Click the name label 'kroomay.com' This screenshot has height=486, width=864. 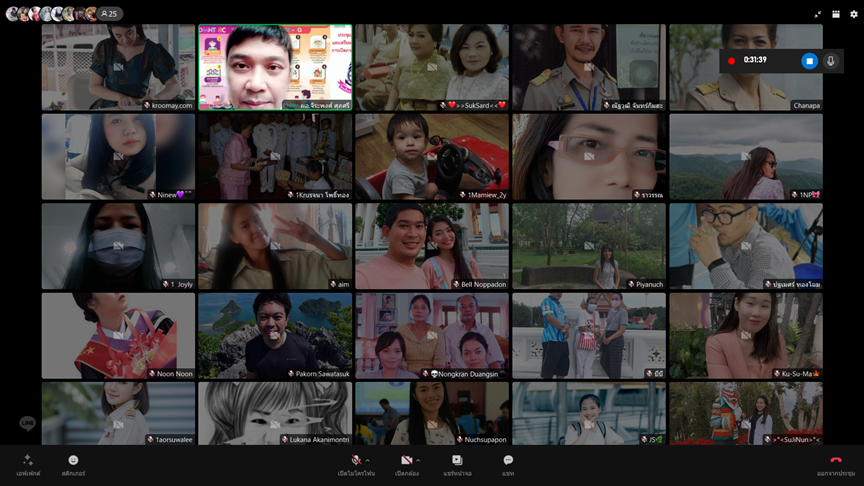pos(172,105)
